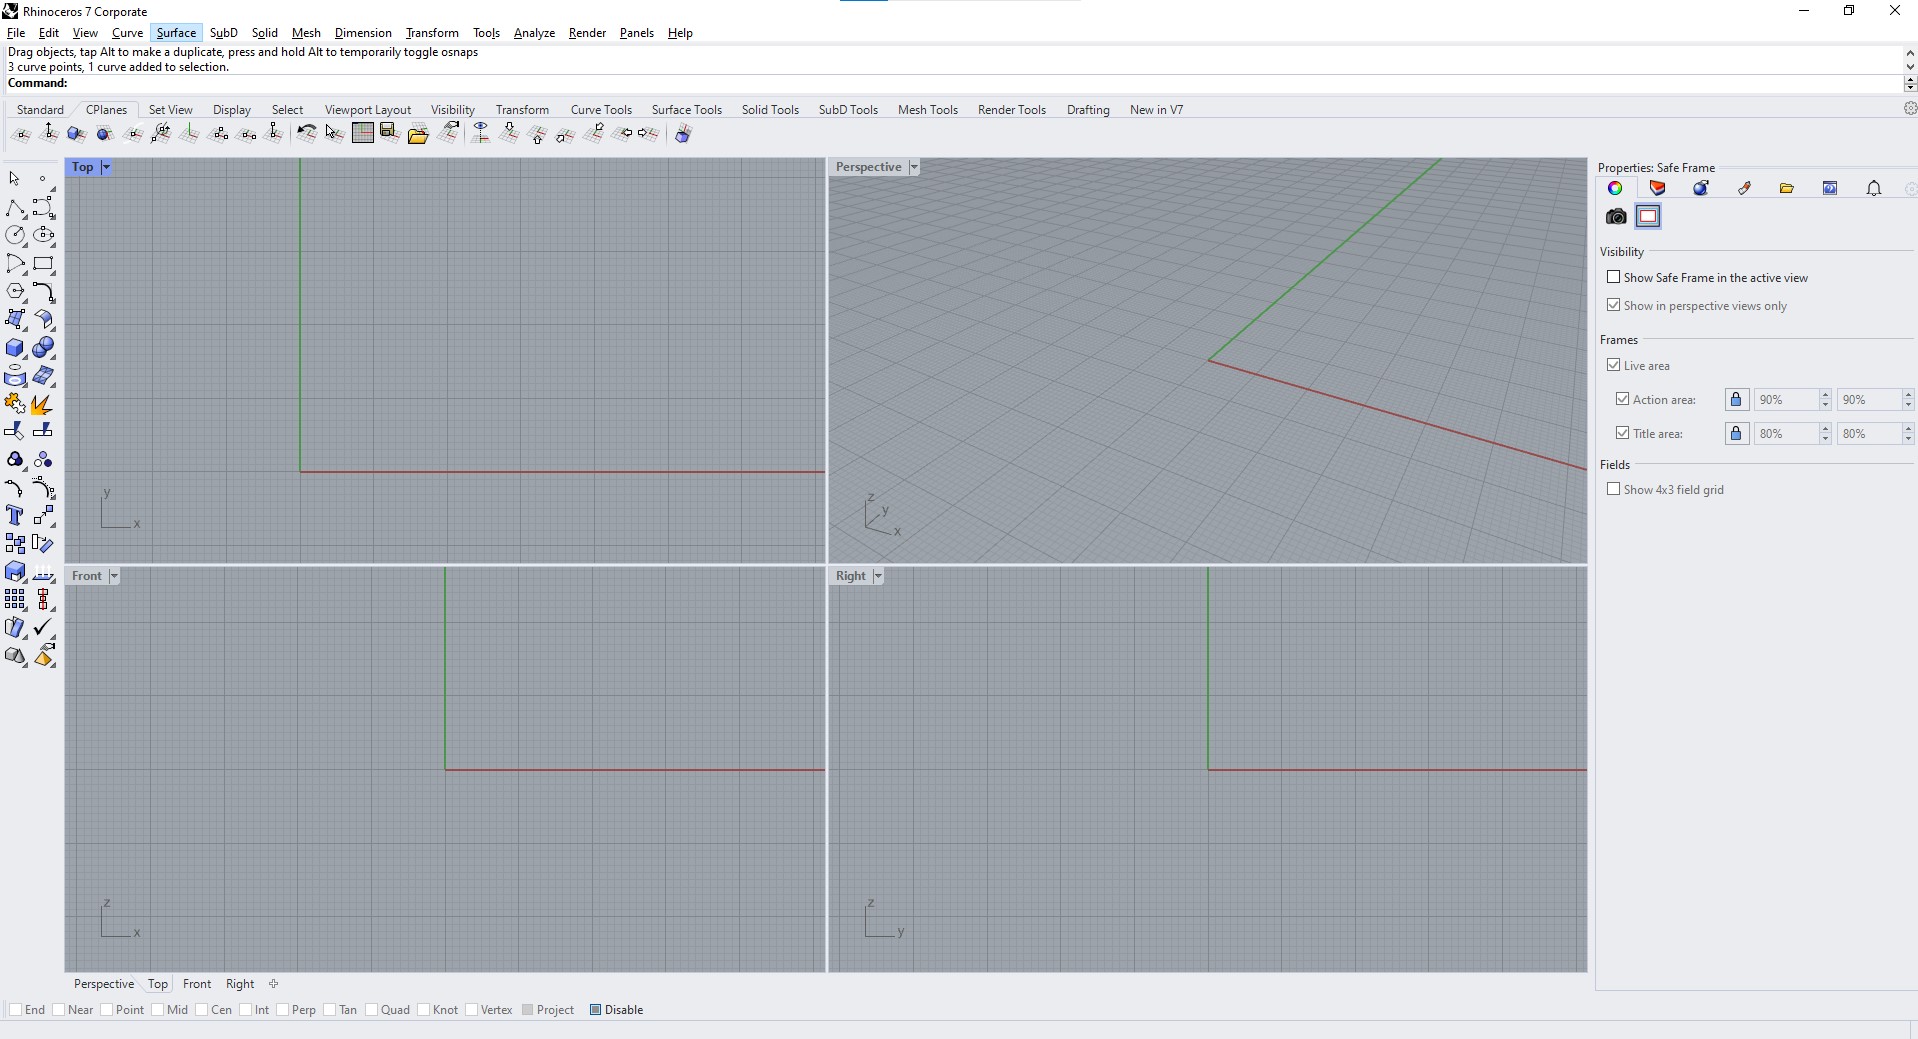Enable the Near object snap
The image size is (1918, 1039).
[58, 1010]
